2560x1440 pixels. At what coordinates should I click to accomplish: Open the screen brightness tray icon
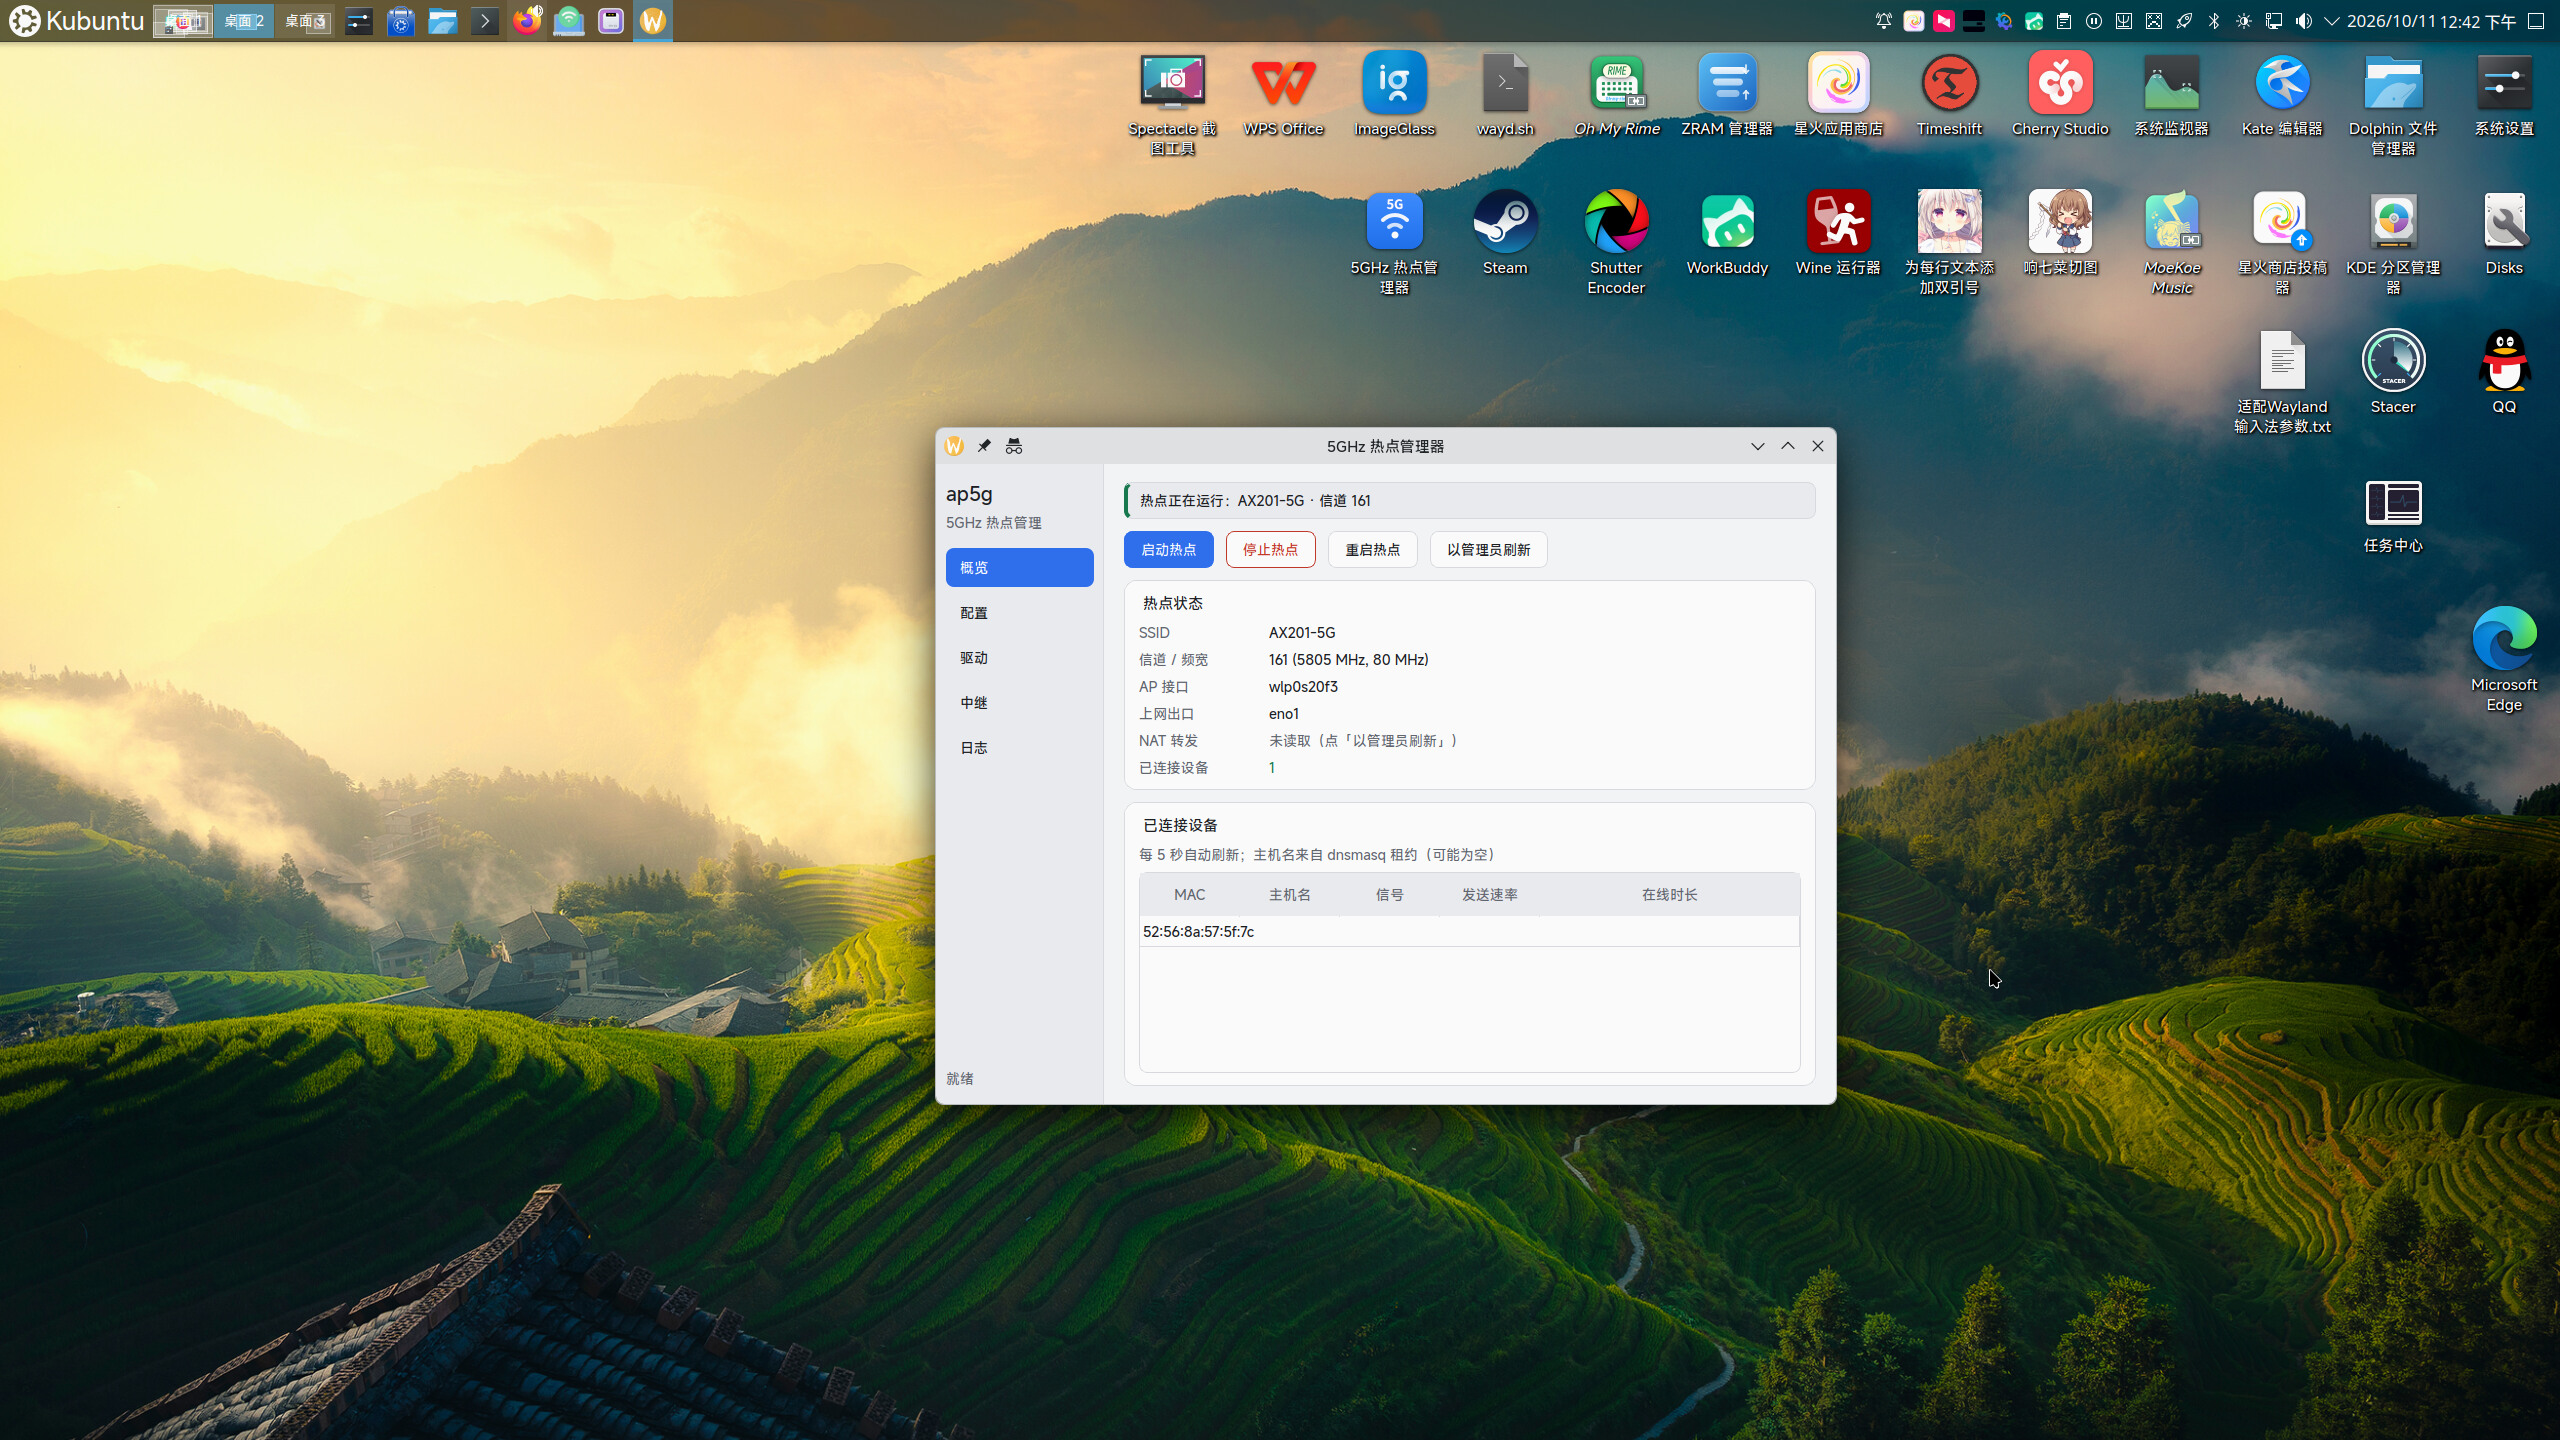[x=2244, y=21]
